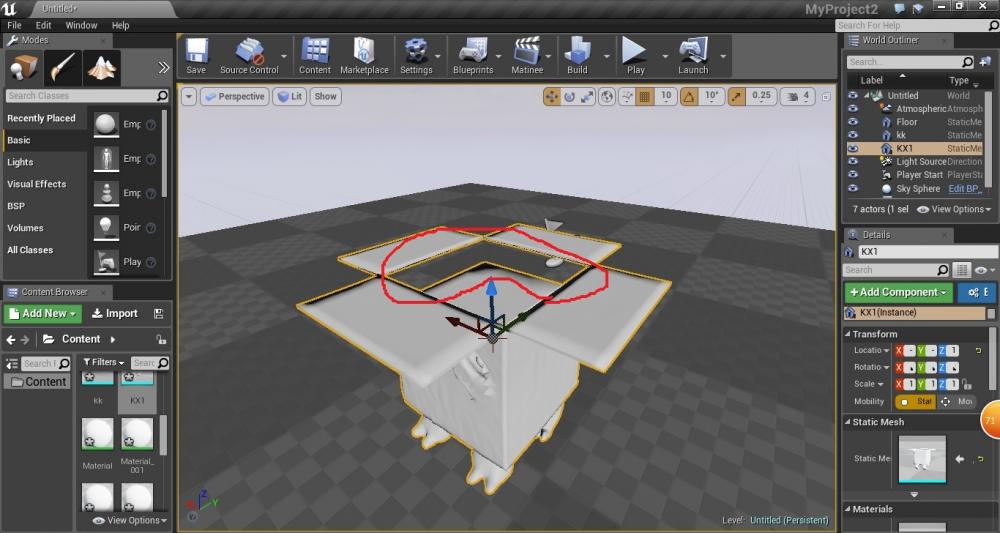The width and height of the screenshot is (1000, 533).
Task: Select rotate gizmo tool in viewport
Action: 570,97
